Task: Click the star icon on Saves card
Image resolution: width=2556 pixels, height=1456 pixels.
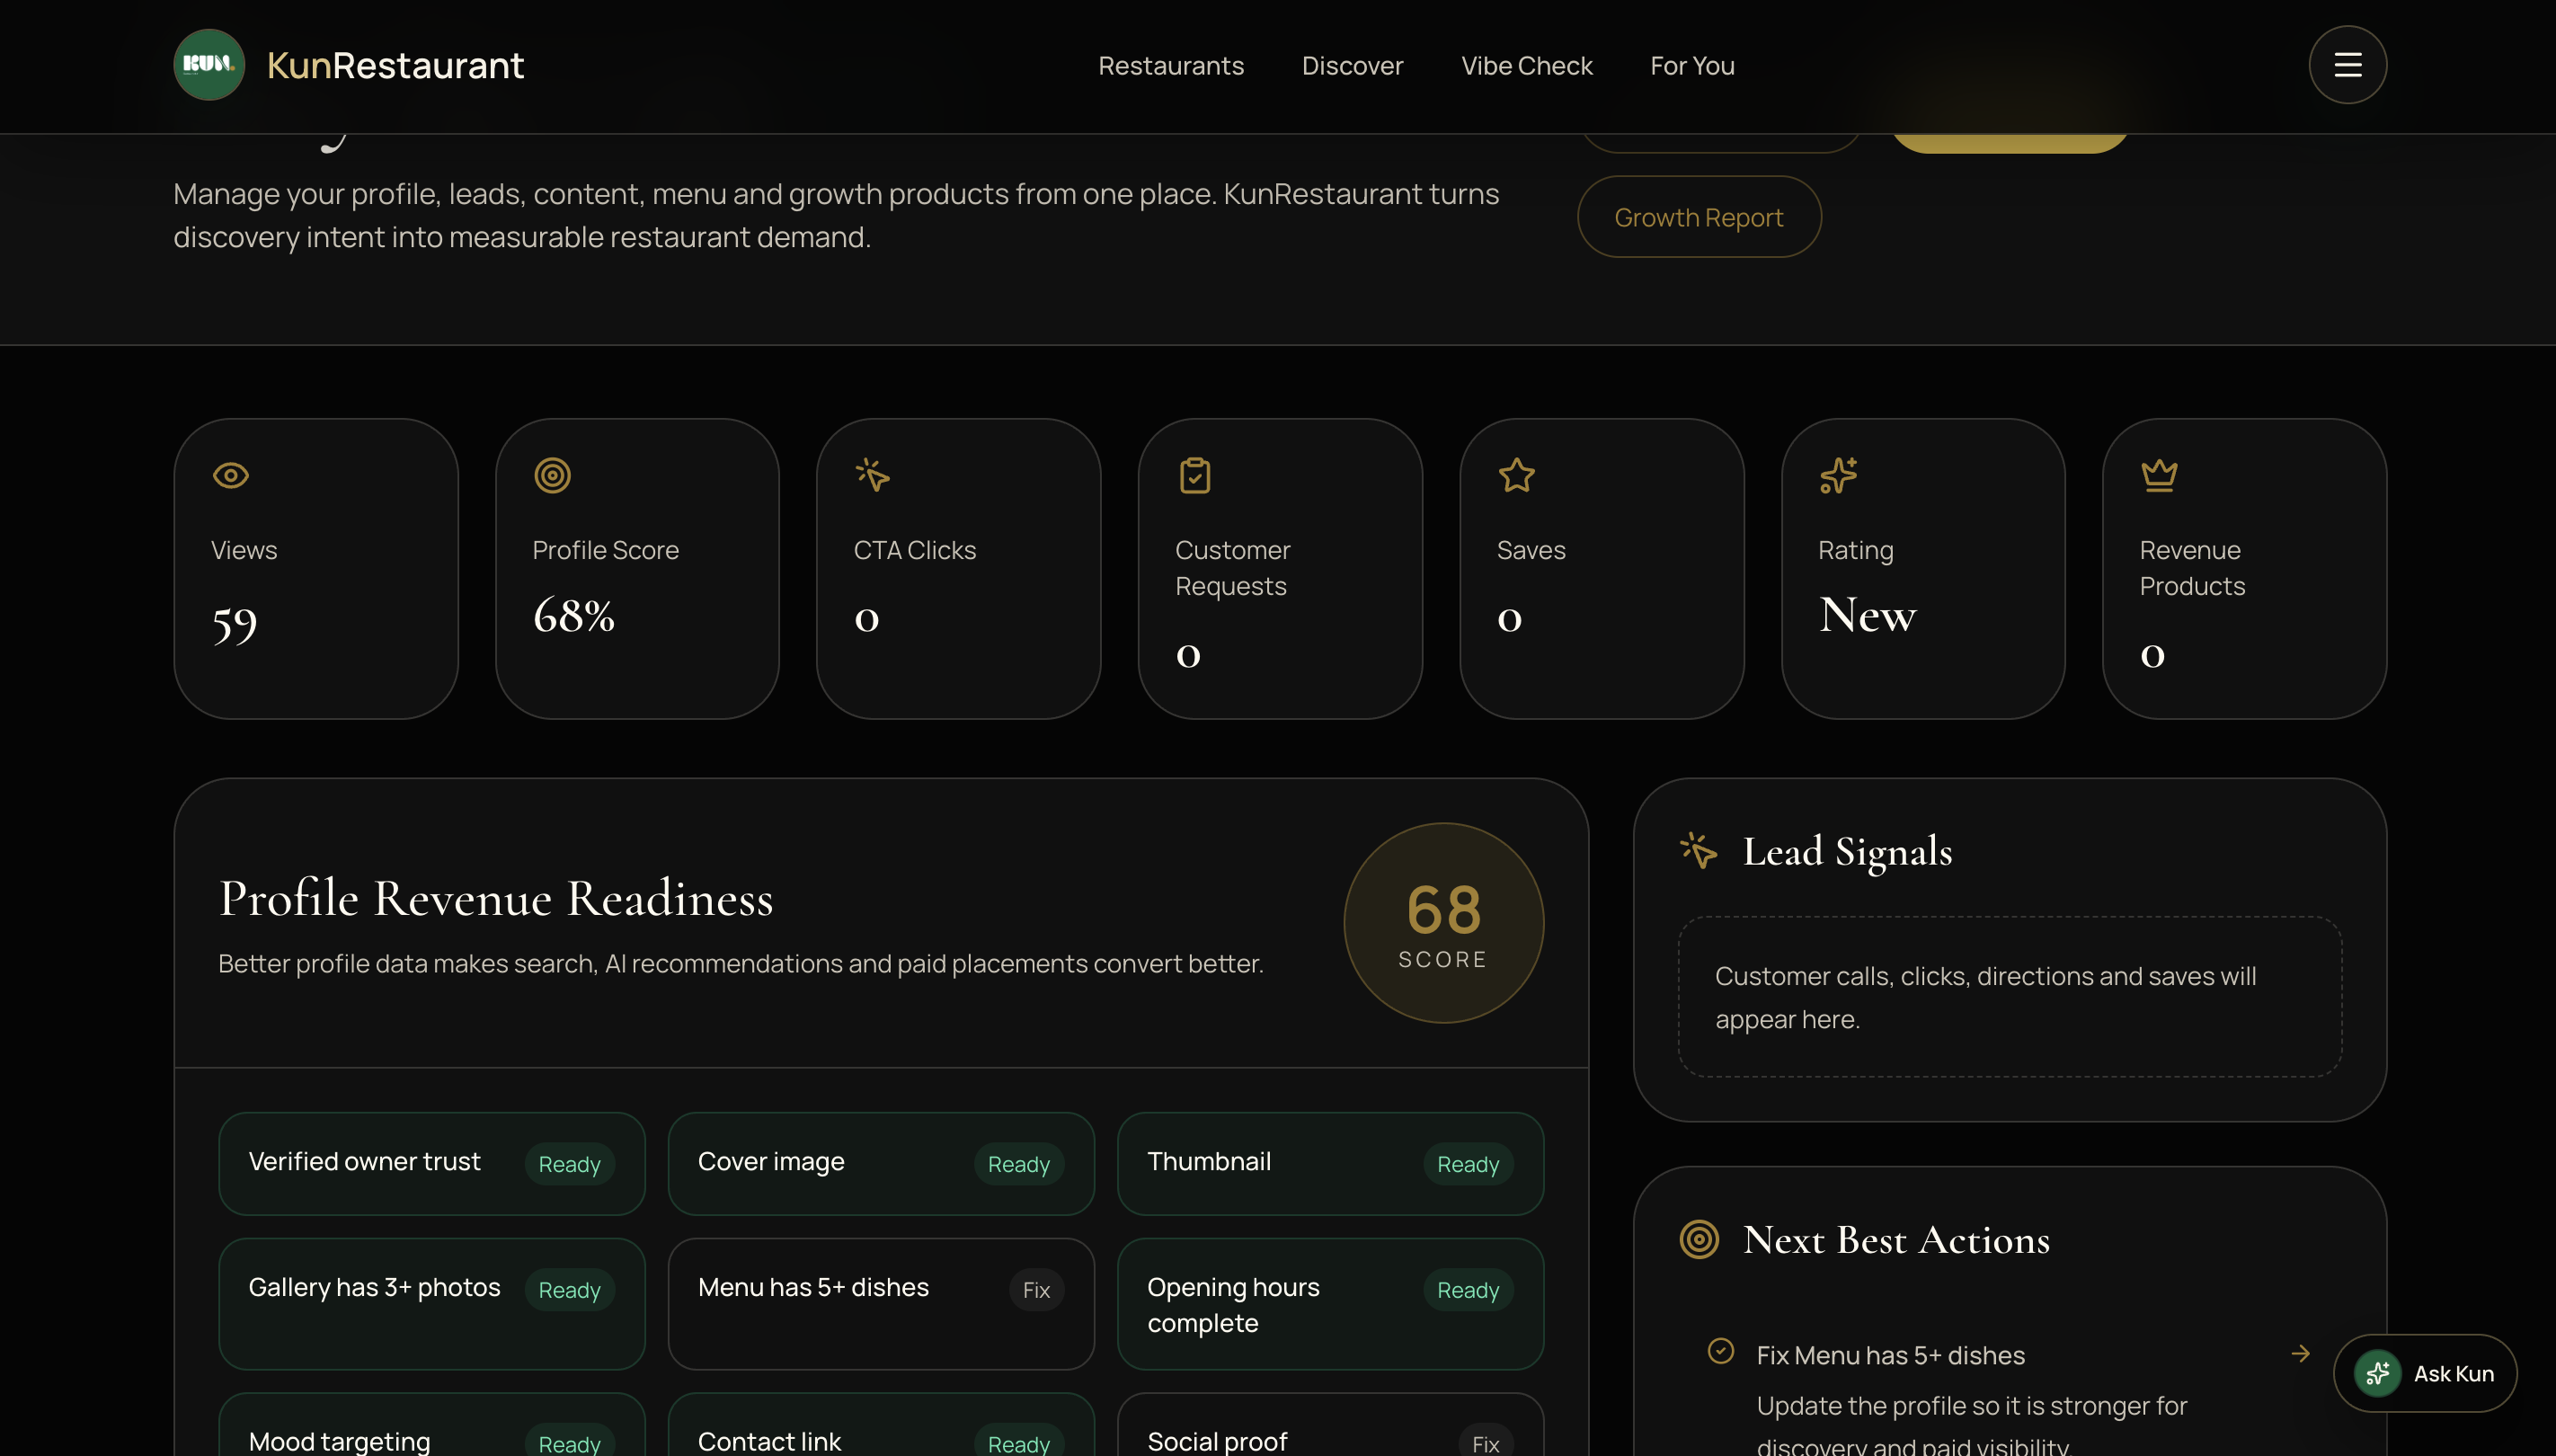Action: click(x=1516, y=475)
